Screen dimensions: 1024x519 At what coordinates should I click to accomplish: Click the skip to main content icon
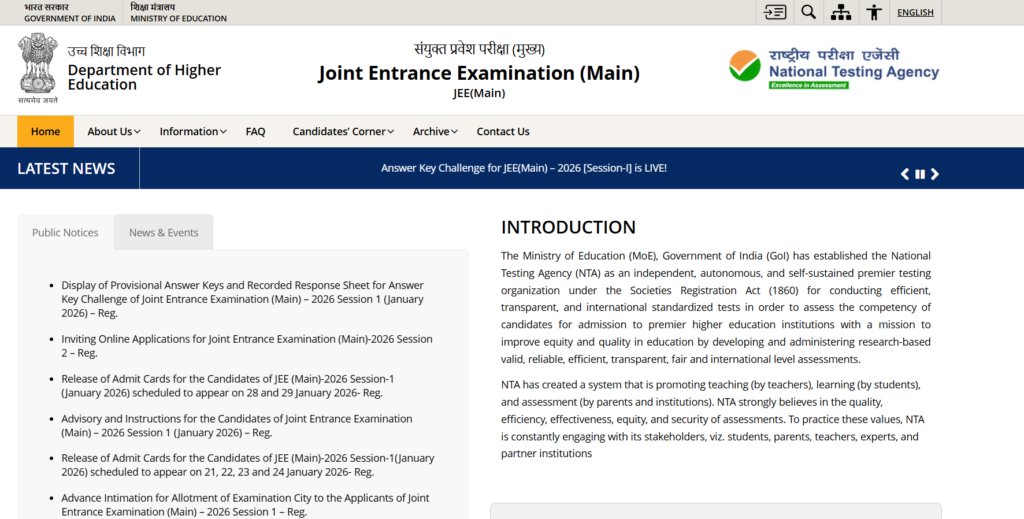coord(775,12)
